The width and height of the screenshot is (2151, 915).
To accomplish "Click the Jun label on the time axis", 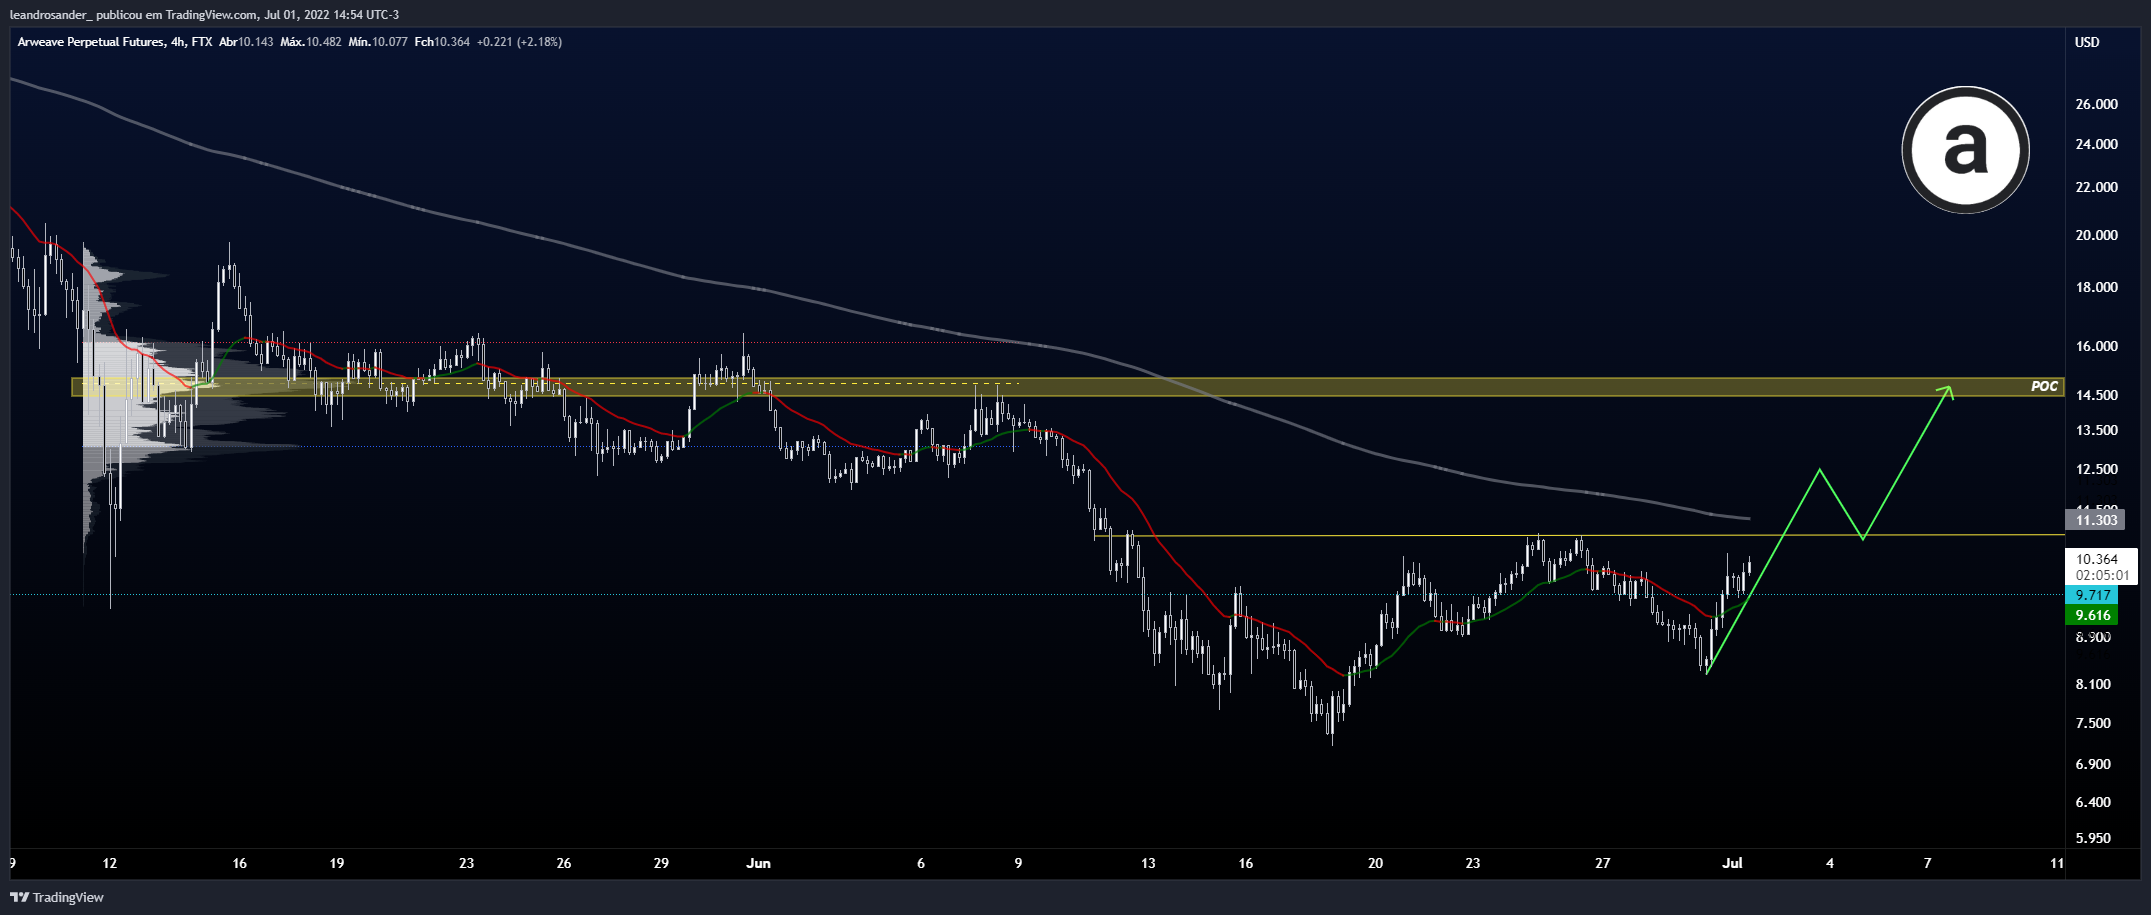I will click(x=758, y=863).
